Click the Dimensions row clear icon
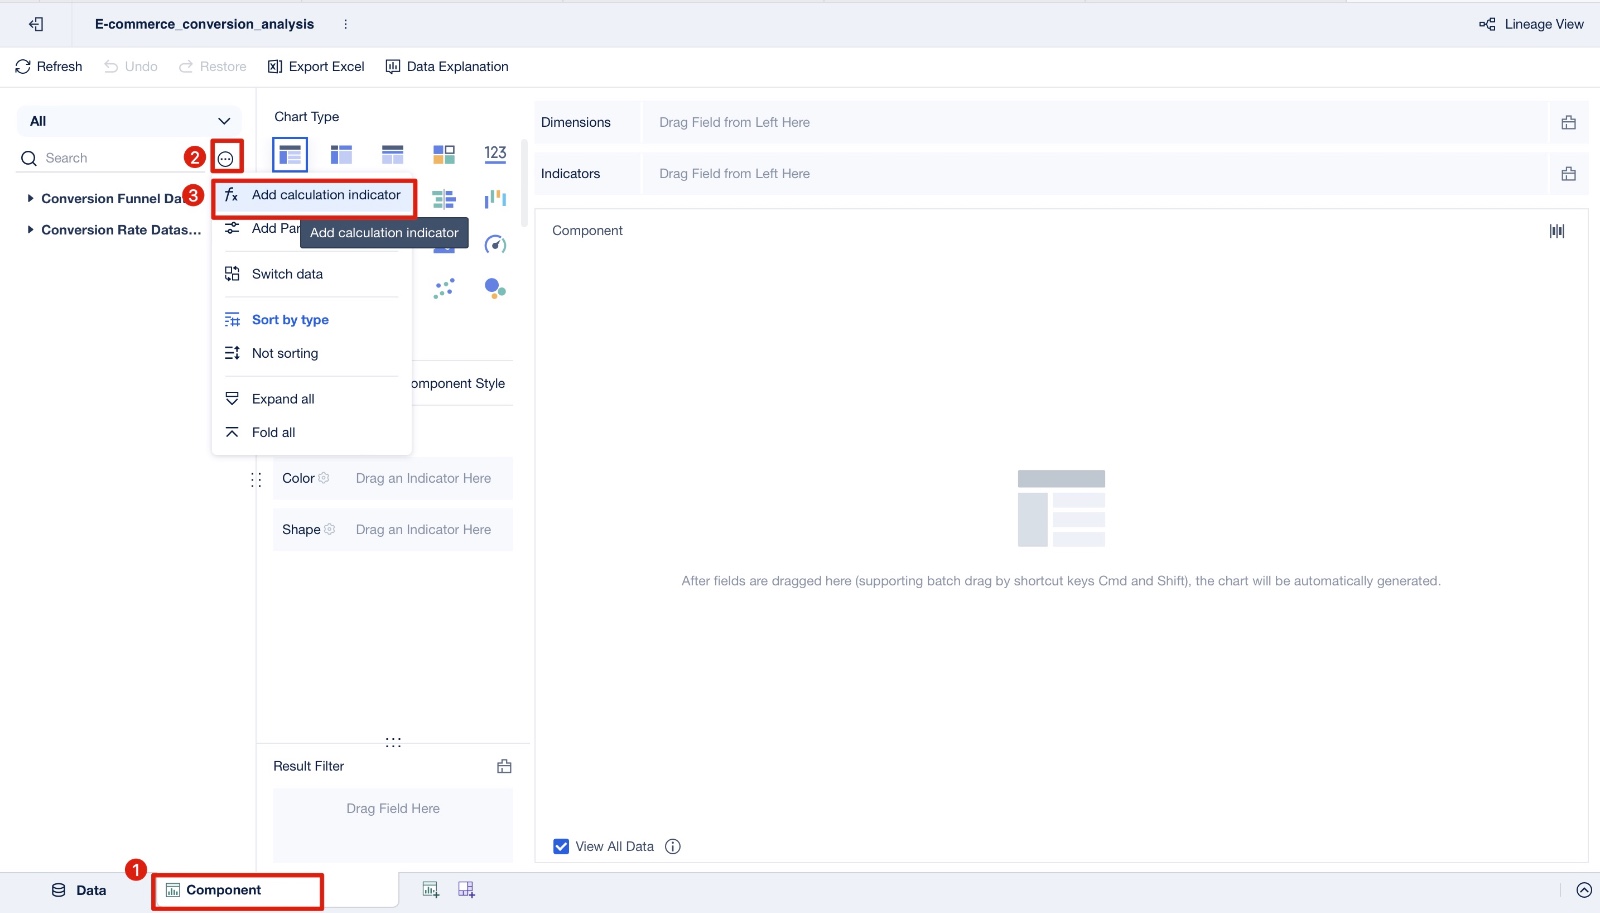The width and height of the screenshot is (1600, 913). pos(1568,122)
